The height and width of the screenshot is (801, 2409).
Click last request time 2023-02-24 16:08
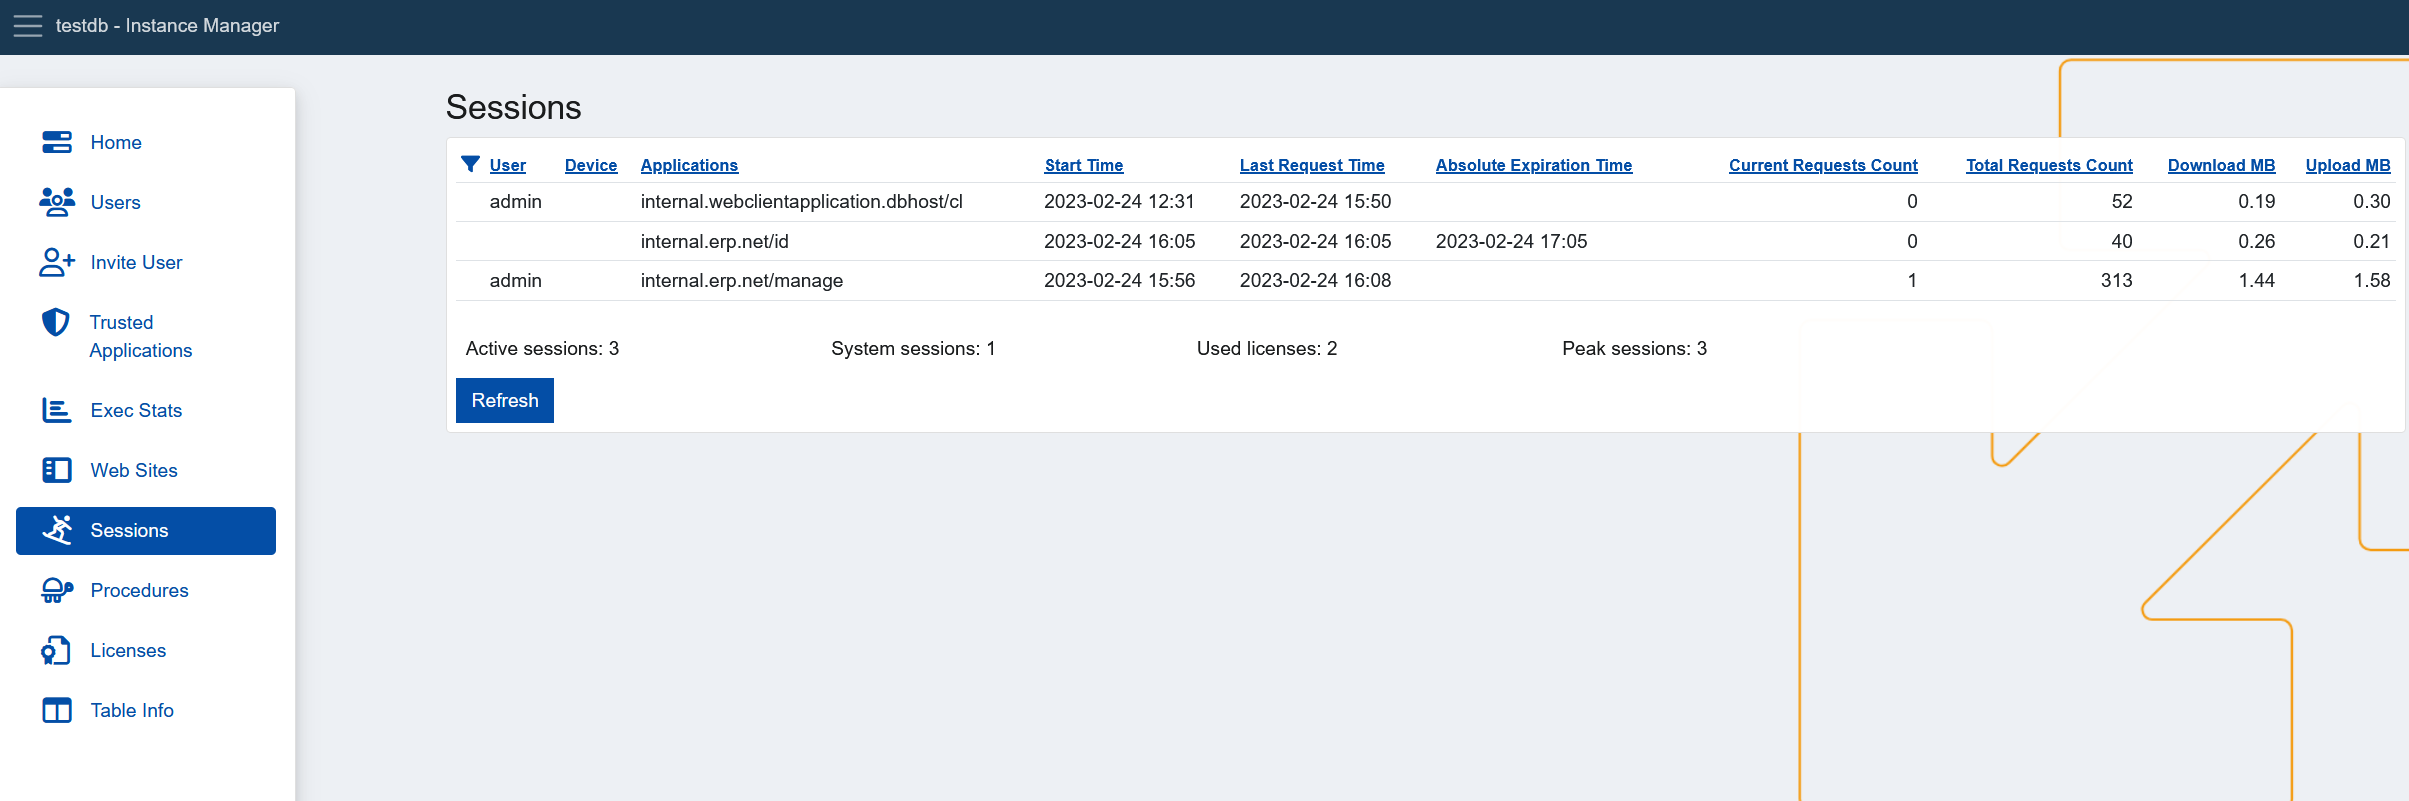point(1316,280)
